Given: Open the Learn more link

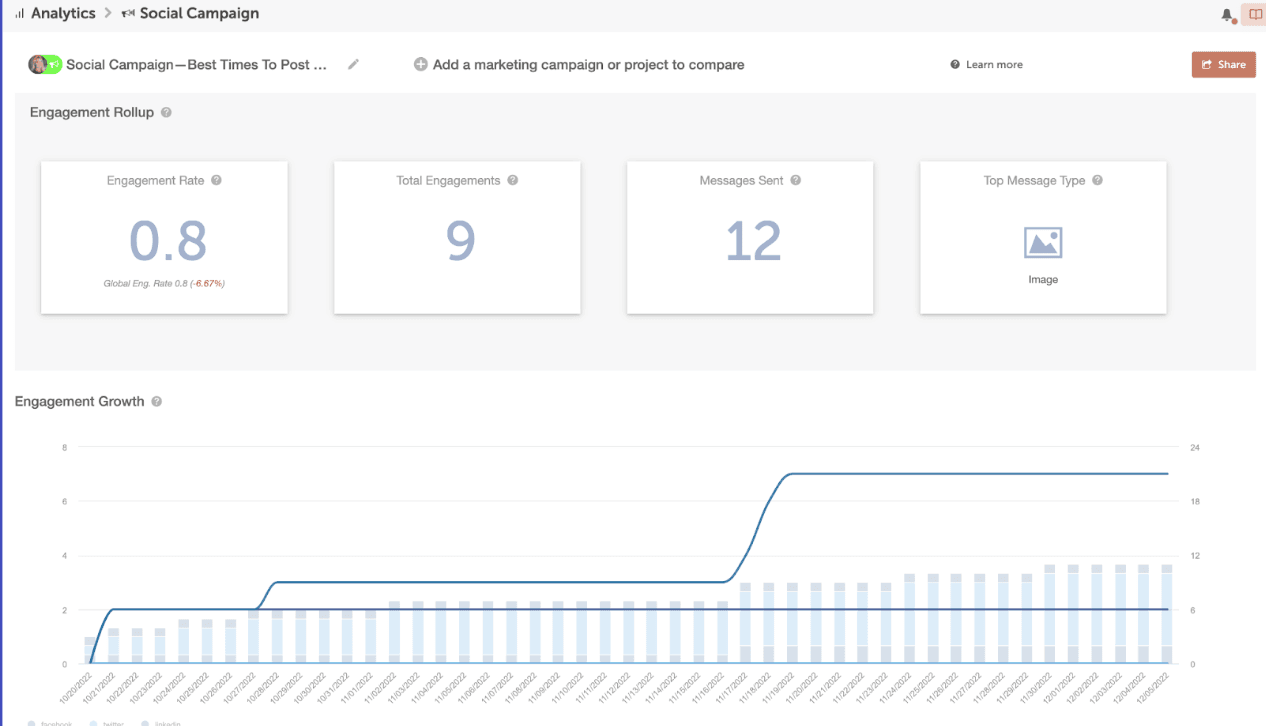Looking at the screenshot, I should tap(993, 65).
